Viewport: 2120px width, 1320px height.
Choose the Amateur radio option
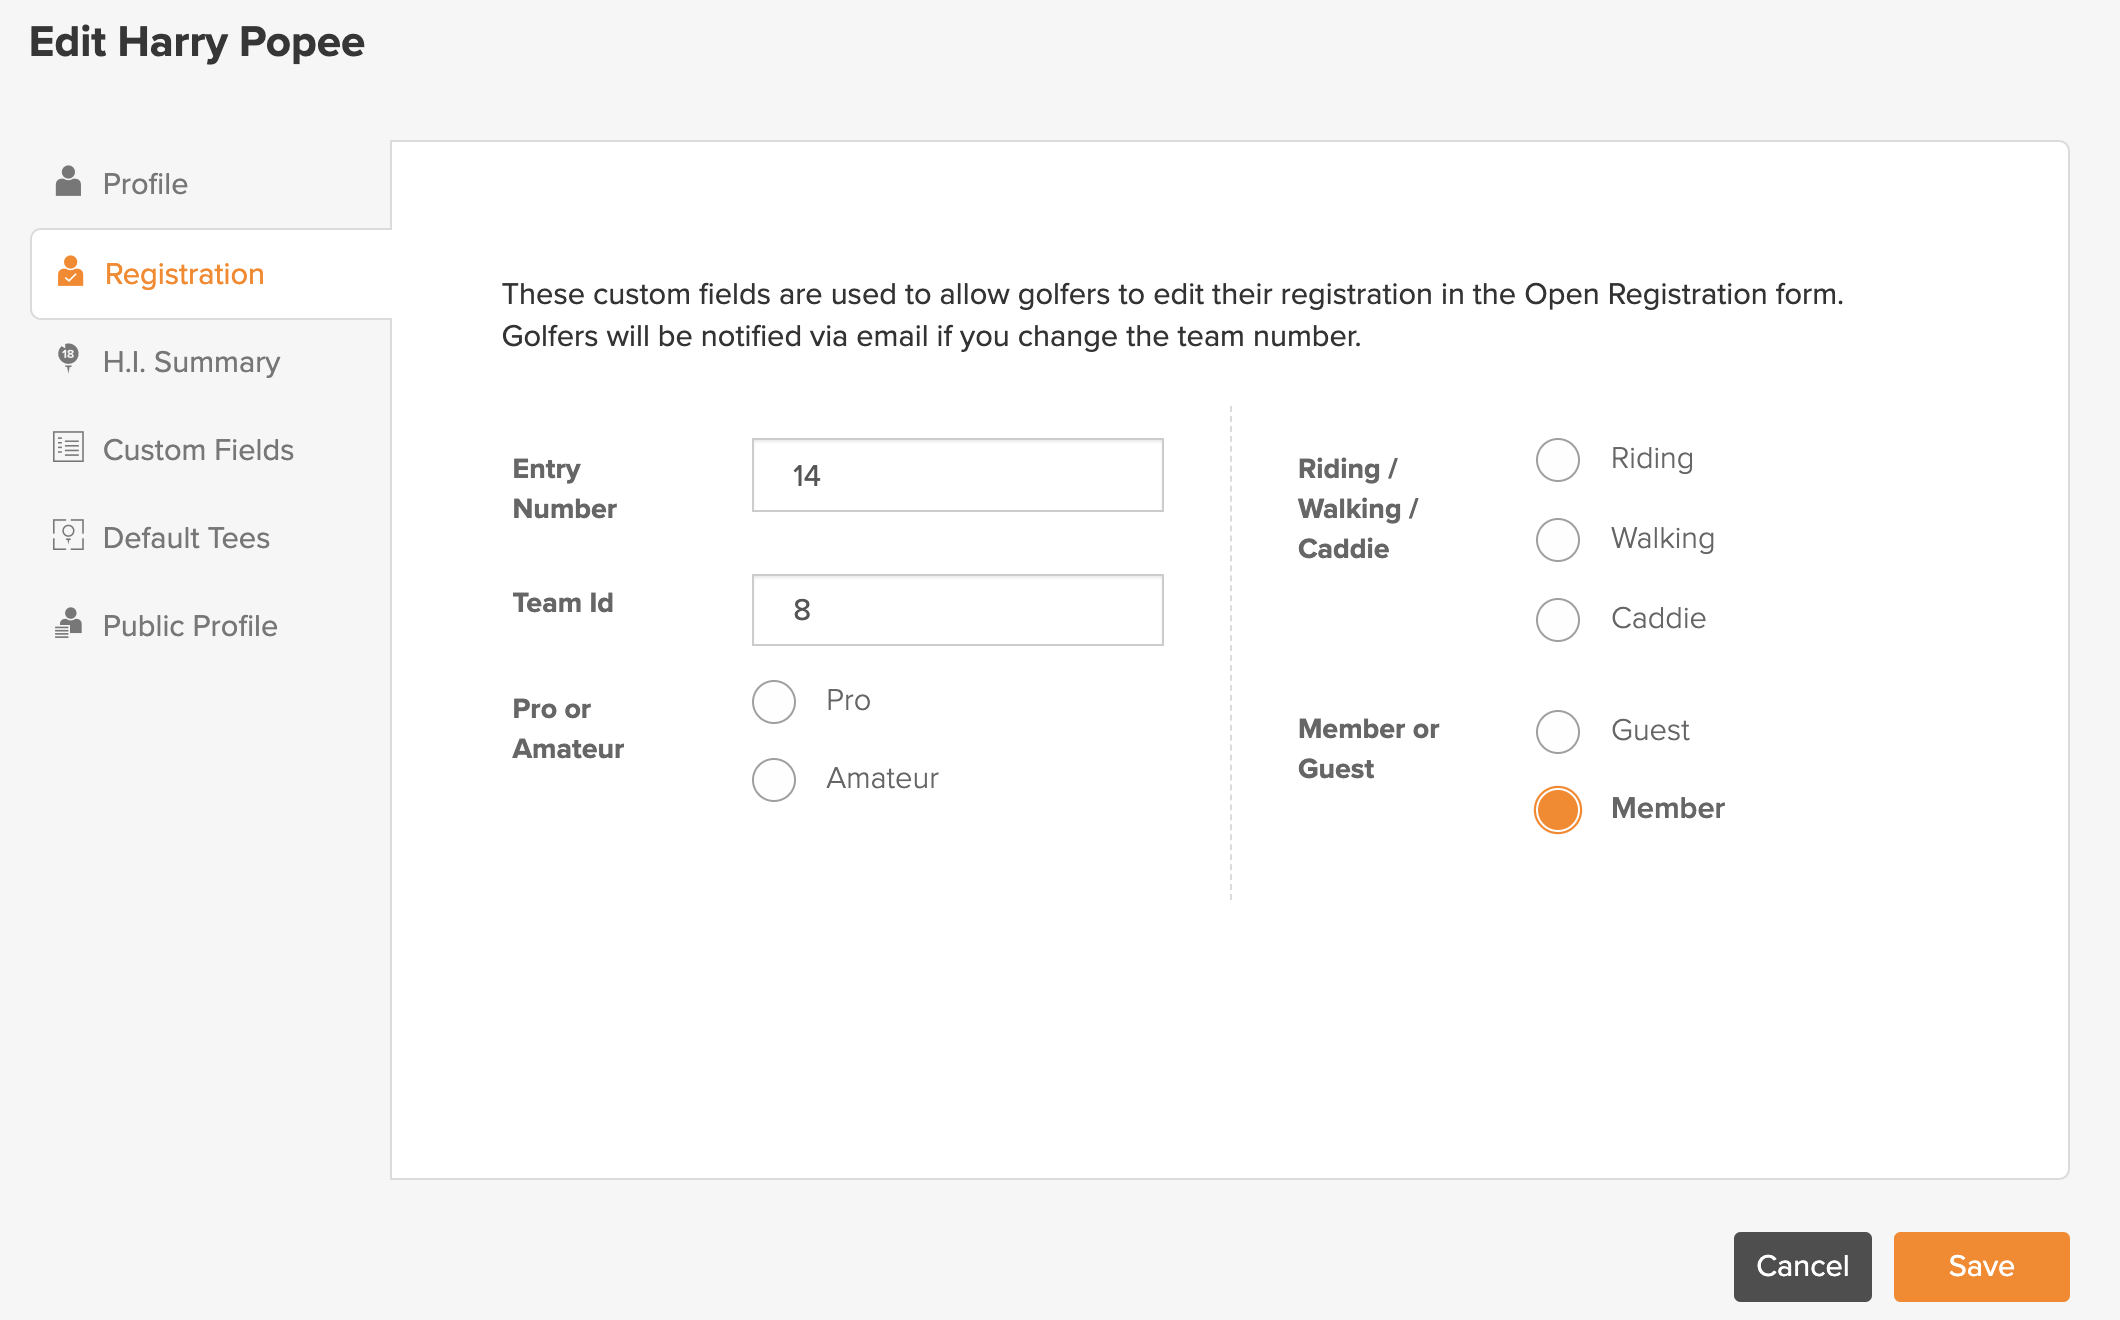(x=773, y=780)
